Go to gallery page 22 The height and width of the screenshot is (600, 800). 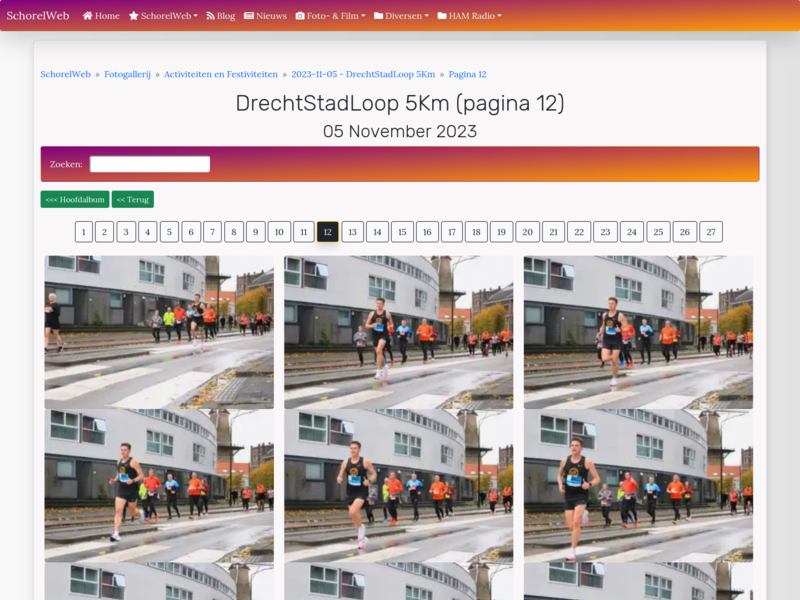point(579,232)
